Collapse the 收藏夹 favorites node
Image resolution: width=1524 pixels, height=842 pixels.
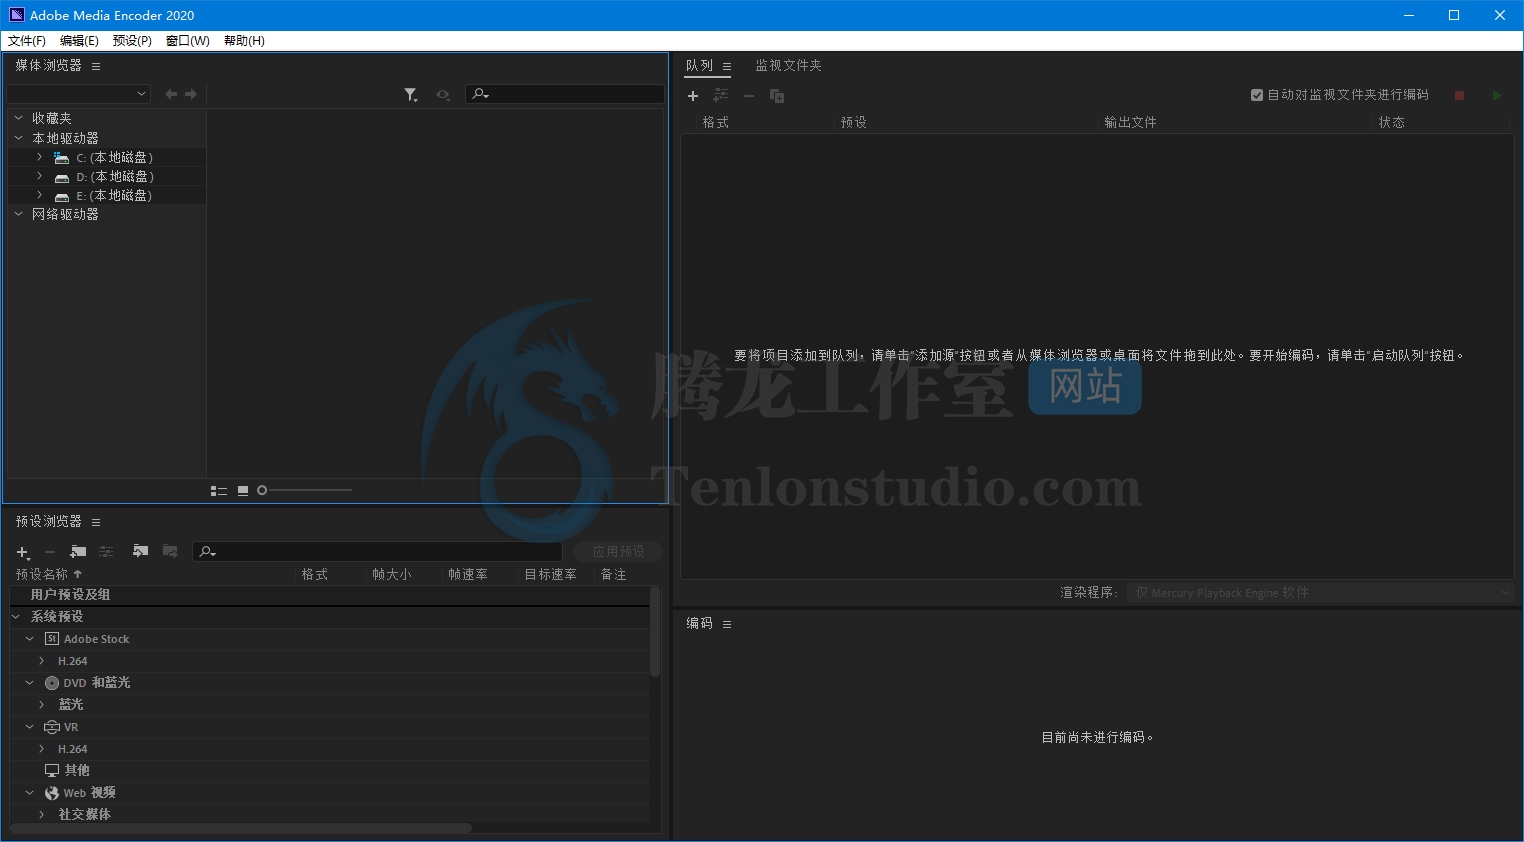click(18, 118)
